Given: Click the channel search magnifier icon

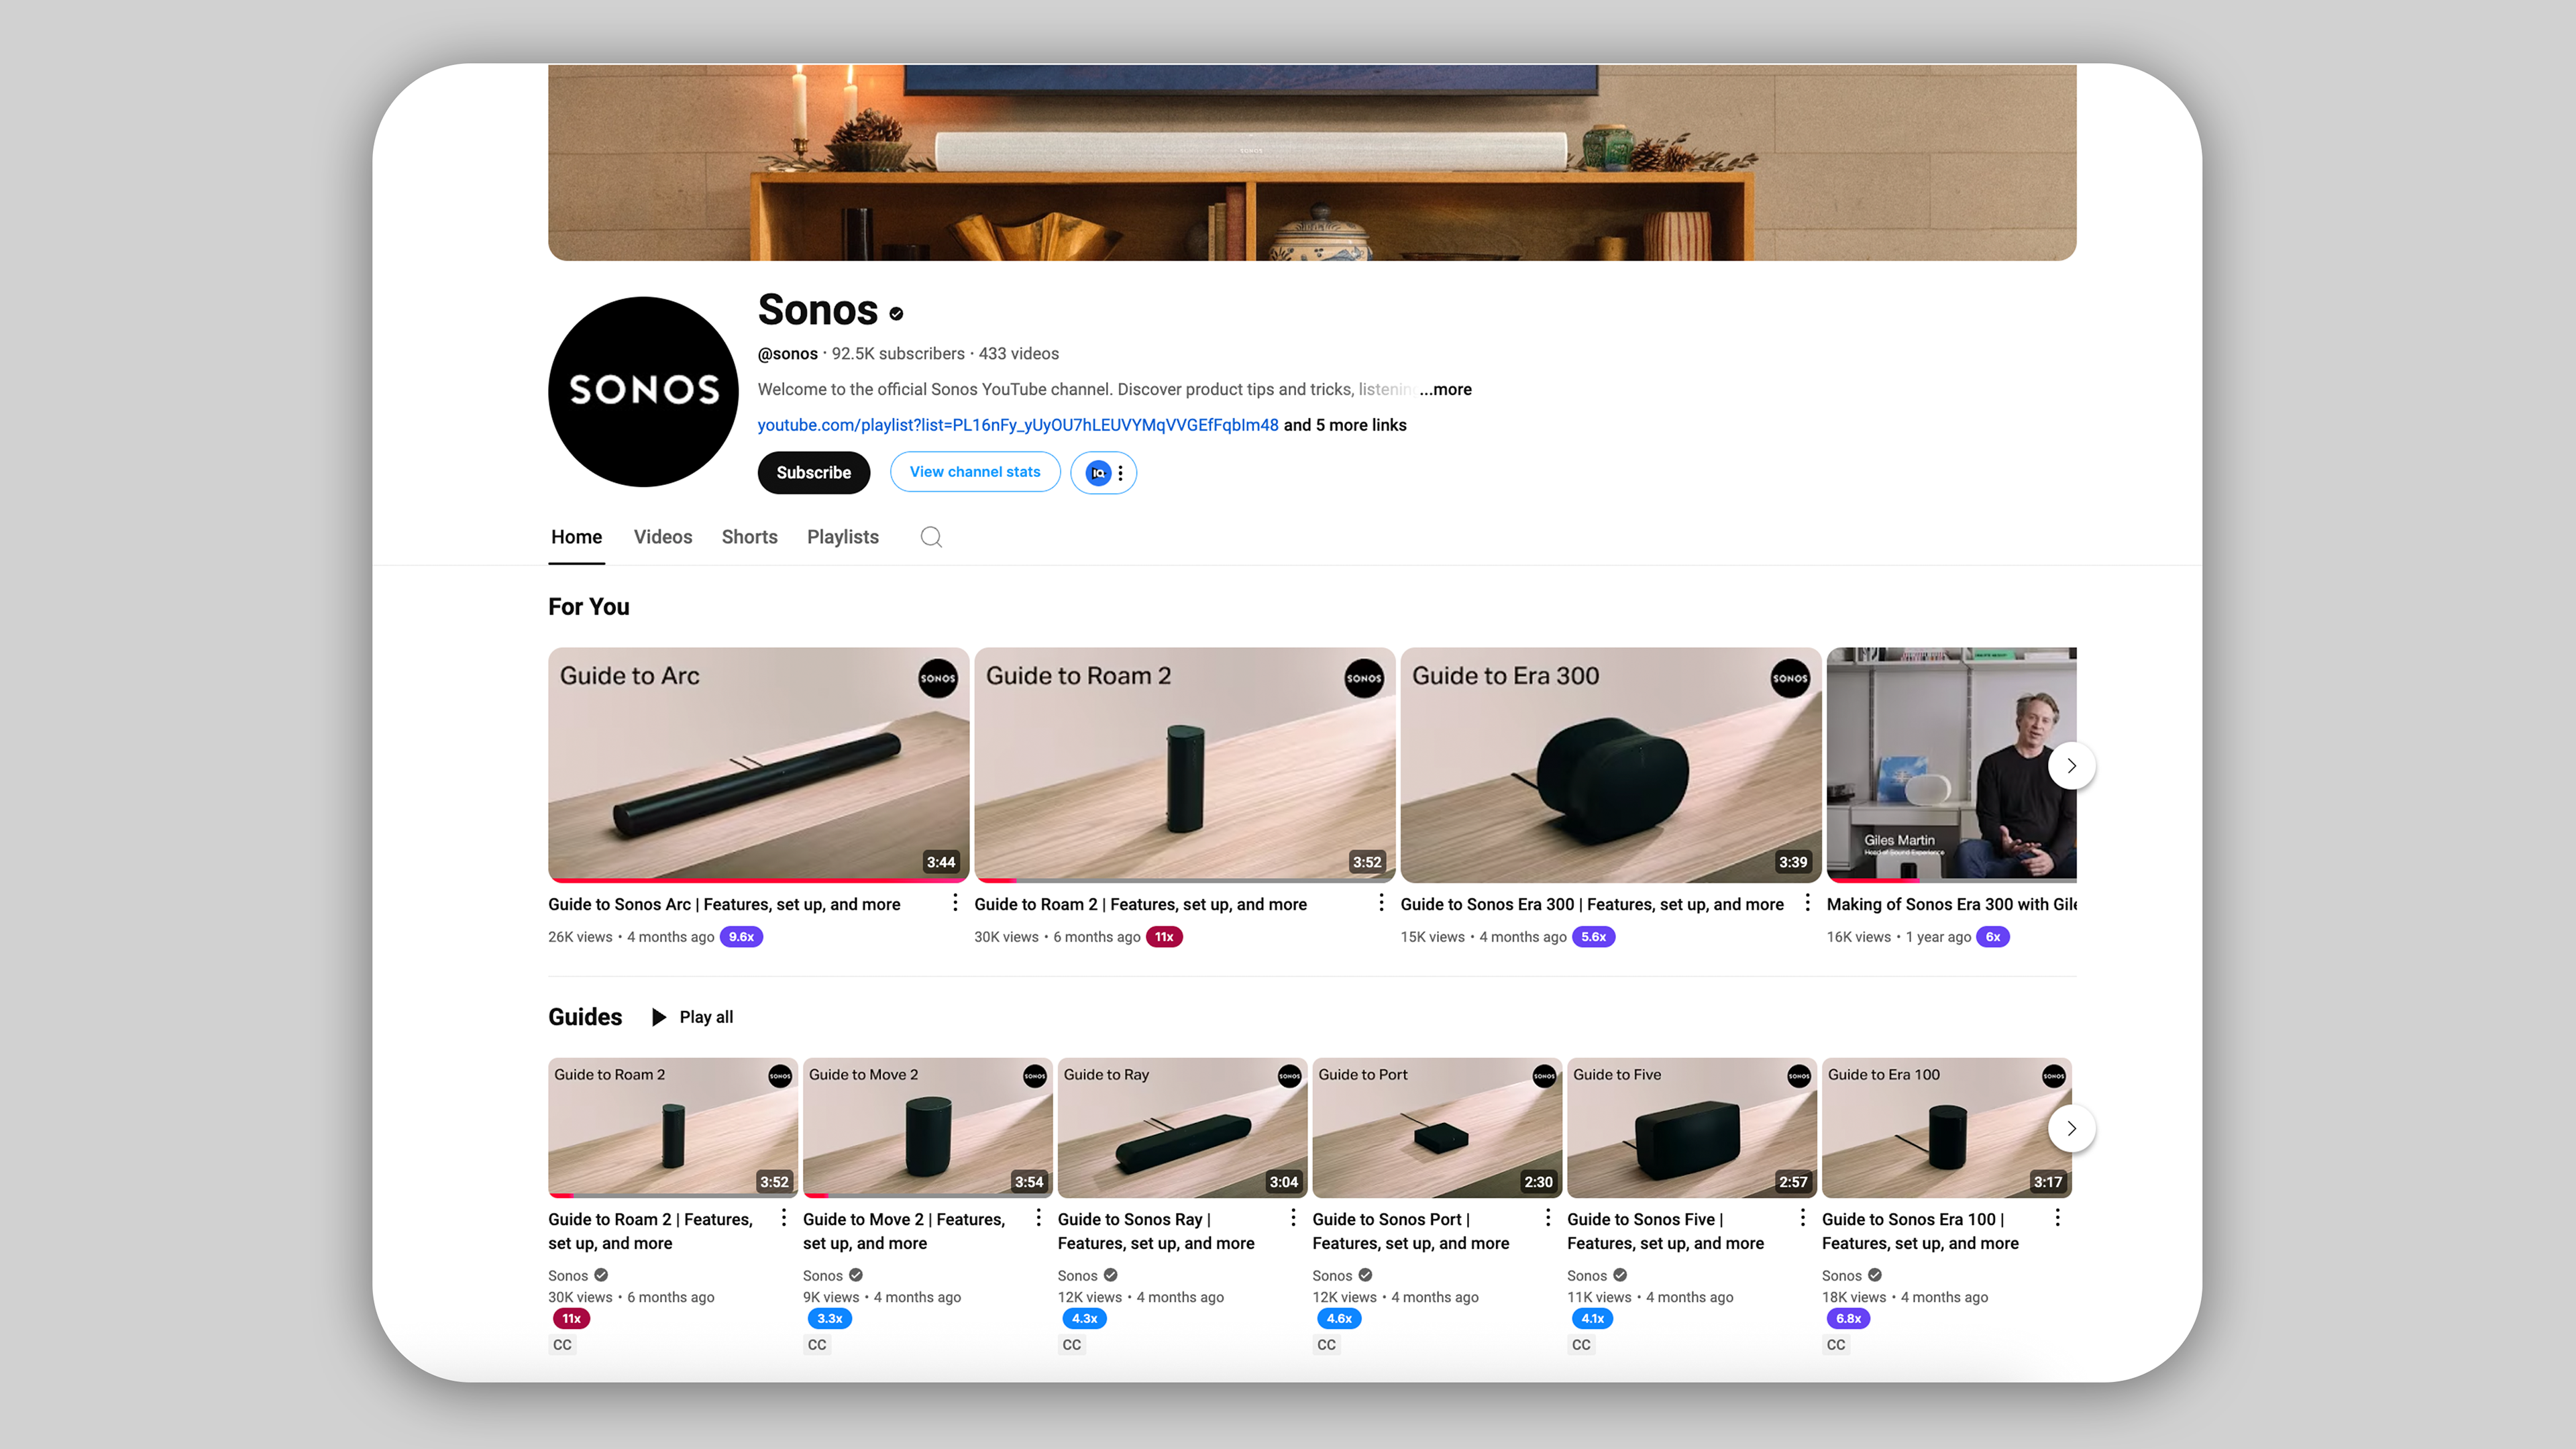Looking at the screenshot, I should coord(931,537).
